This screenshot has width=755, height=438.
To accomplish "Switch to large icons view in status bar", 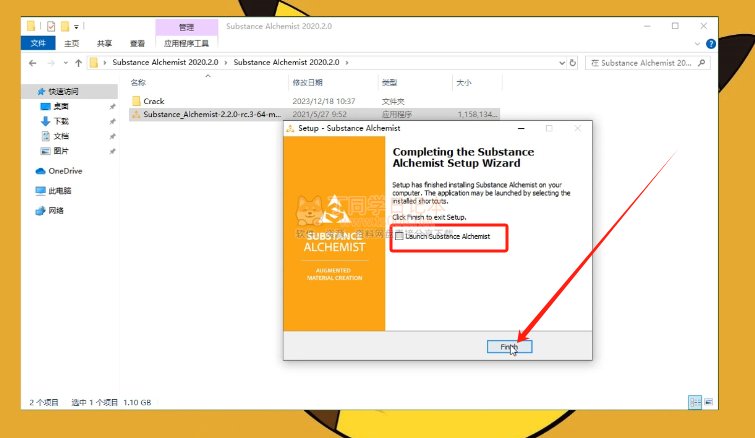I will pyautogui.click(x=709, y=402).
